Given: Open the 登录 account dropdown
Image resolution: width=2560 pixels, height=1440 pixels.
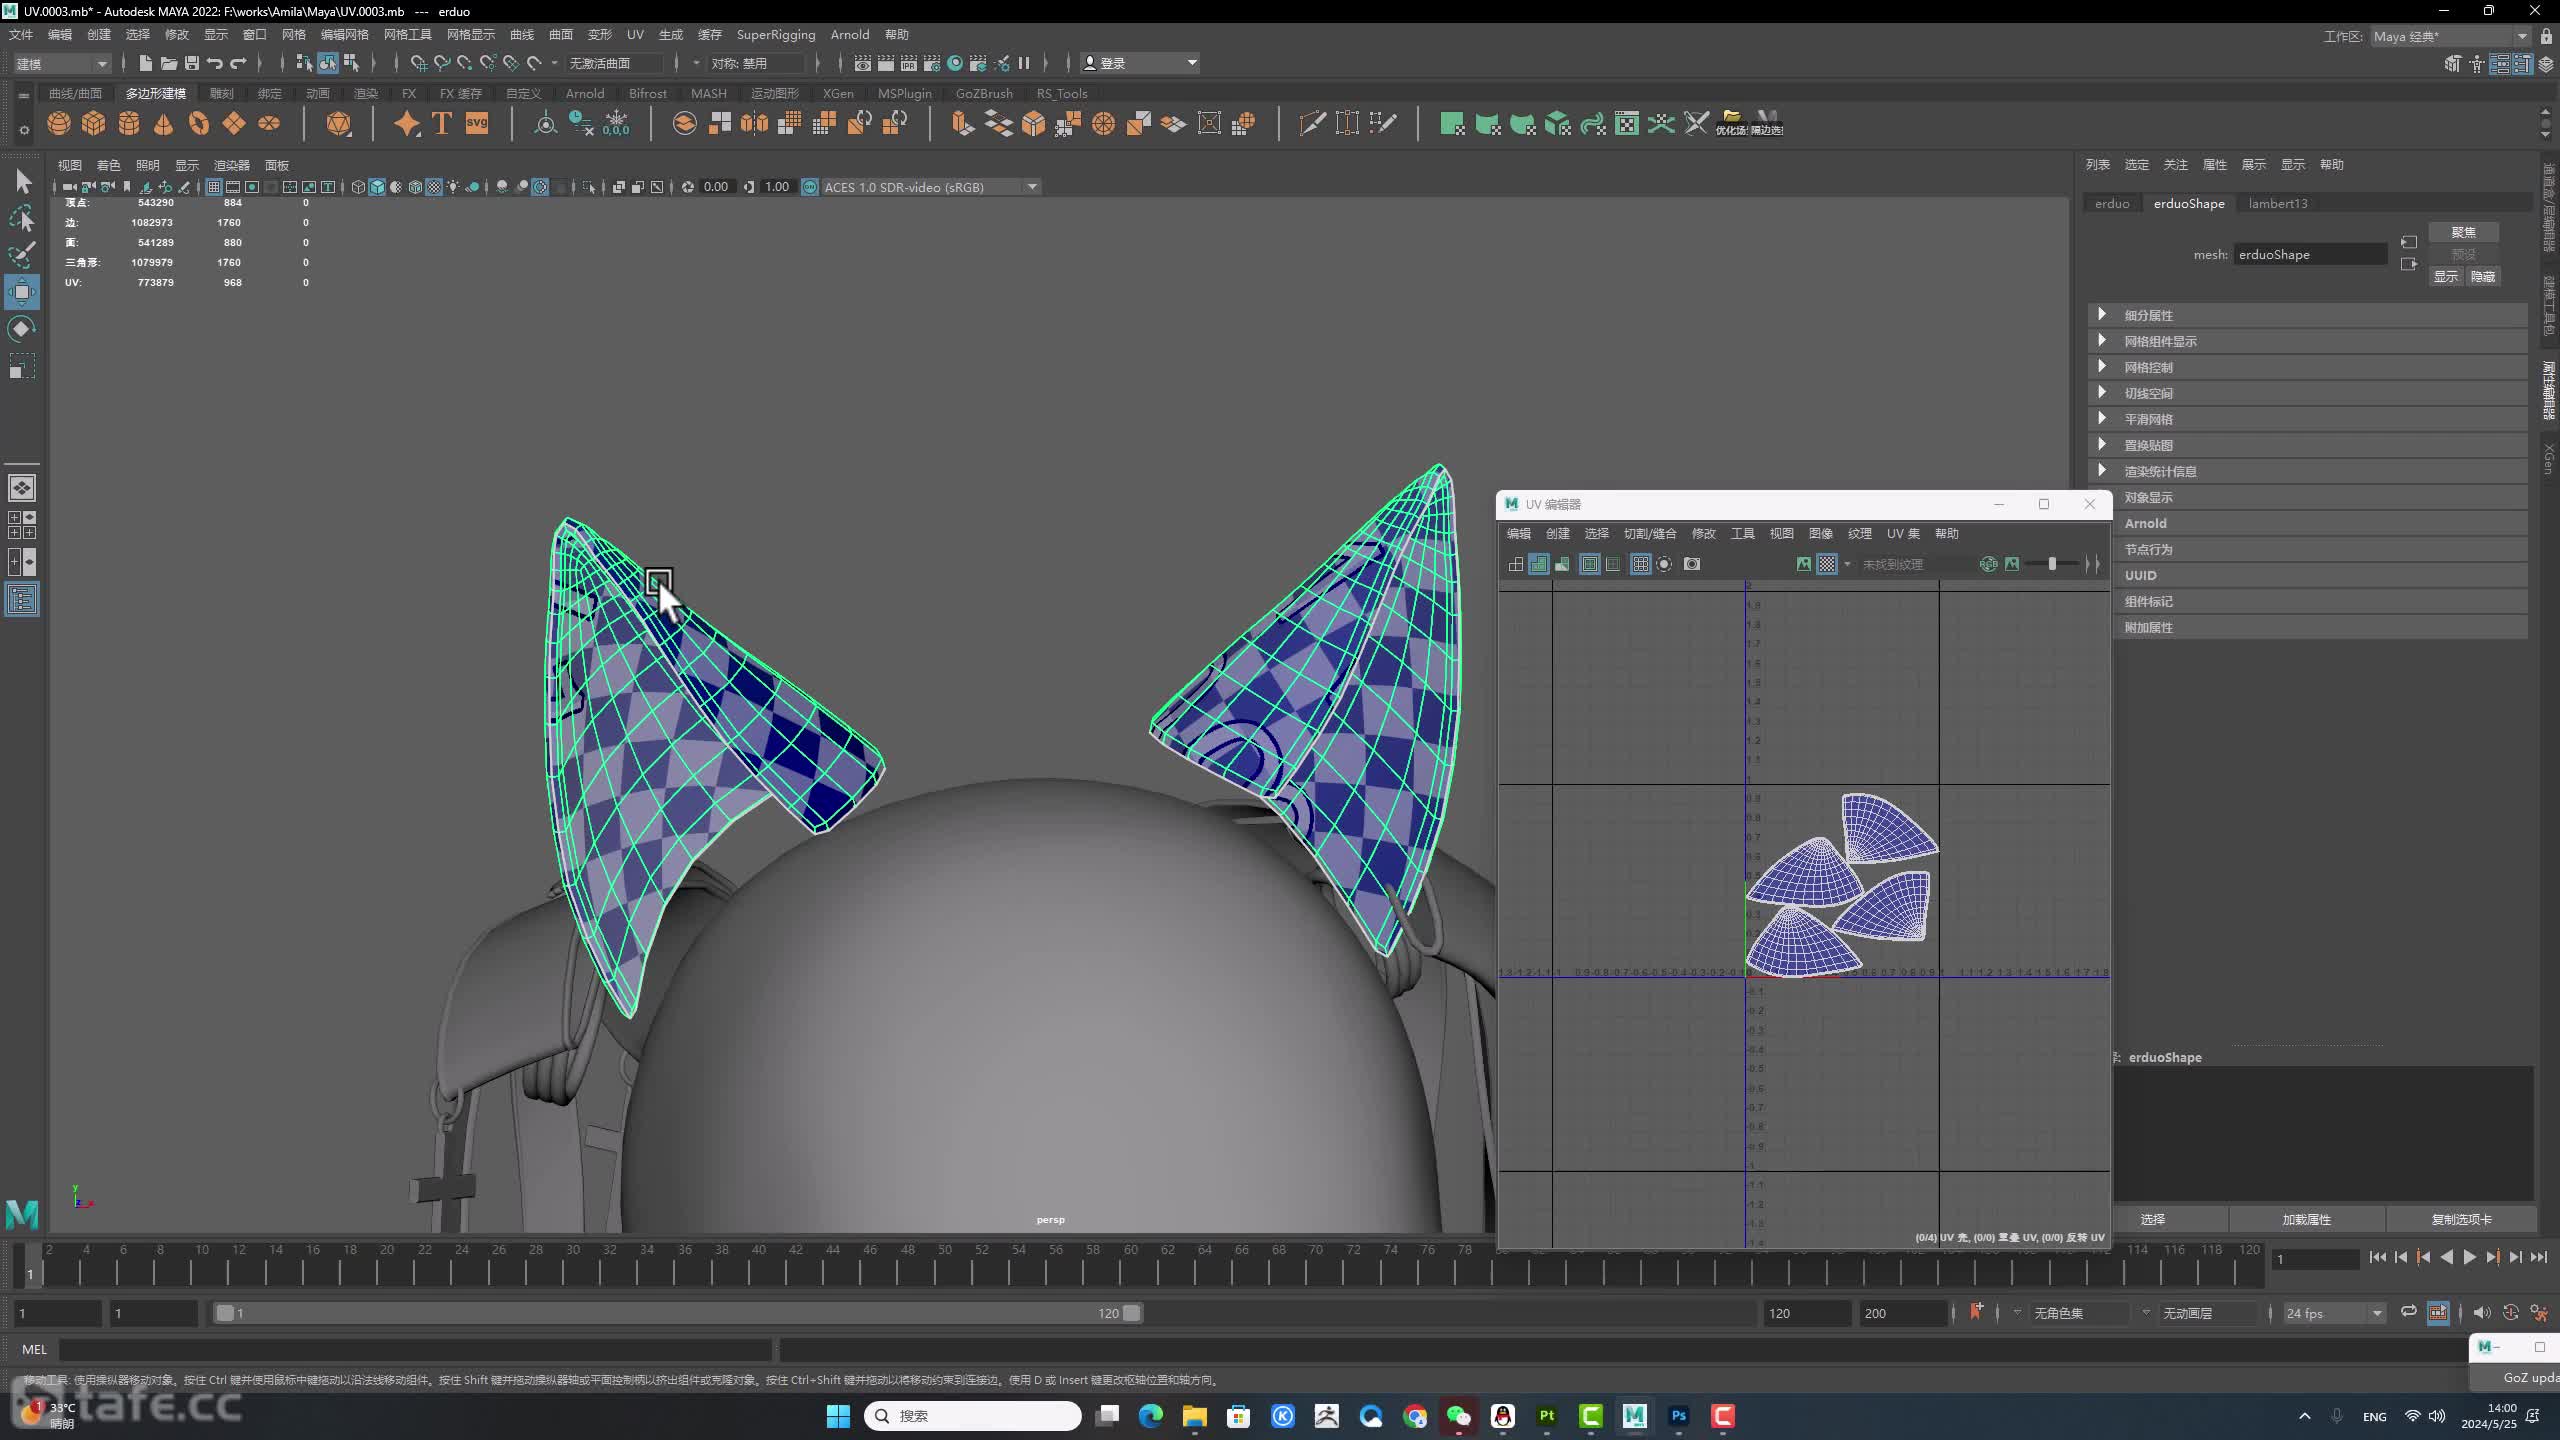Looking at the screenshot, I should click(1140, 63).
